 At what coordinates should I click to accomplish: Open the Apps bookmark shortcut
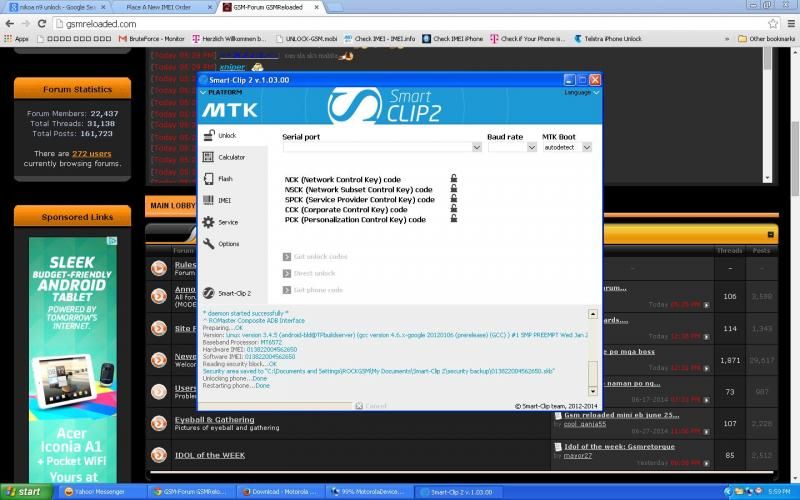click(x=16, y=39)
